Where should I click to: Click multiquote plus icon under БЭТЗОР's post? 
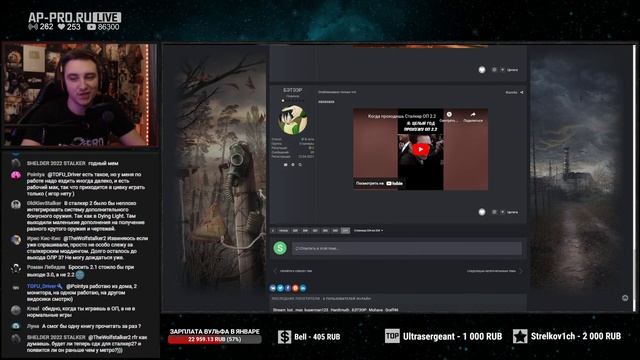click(x=502, y=212)
